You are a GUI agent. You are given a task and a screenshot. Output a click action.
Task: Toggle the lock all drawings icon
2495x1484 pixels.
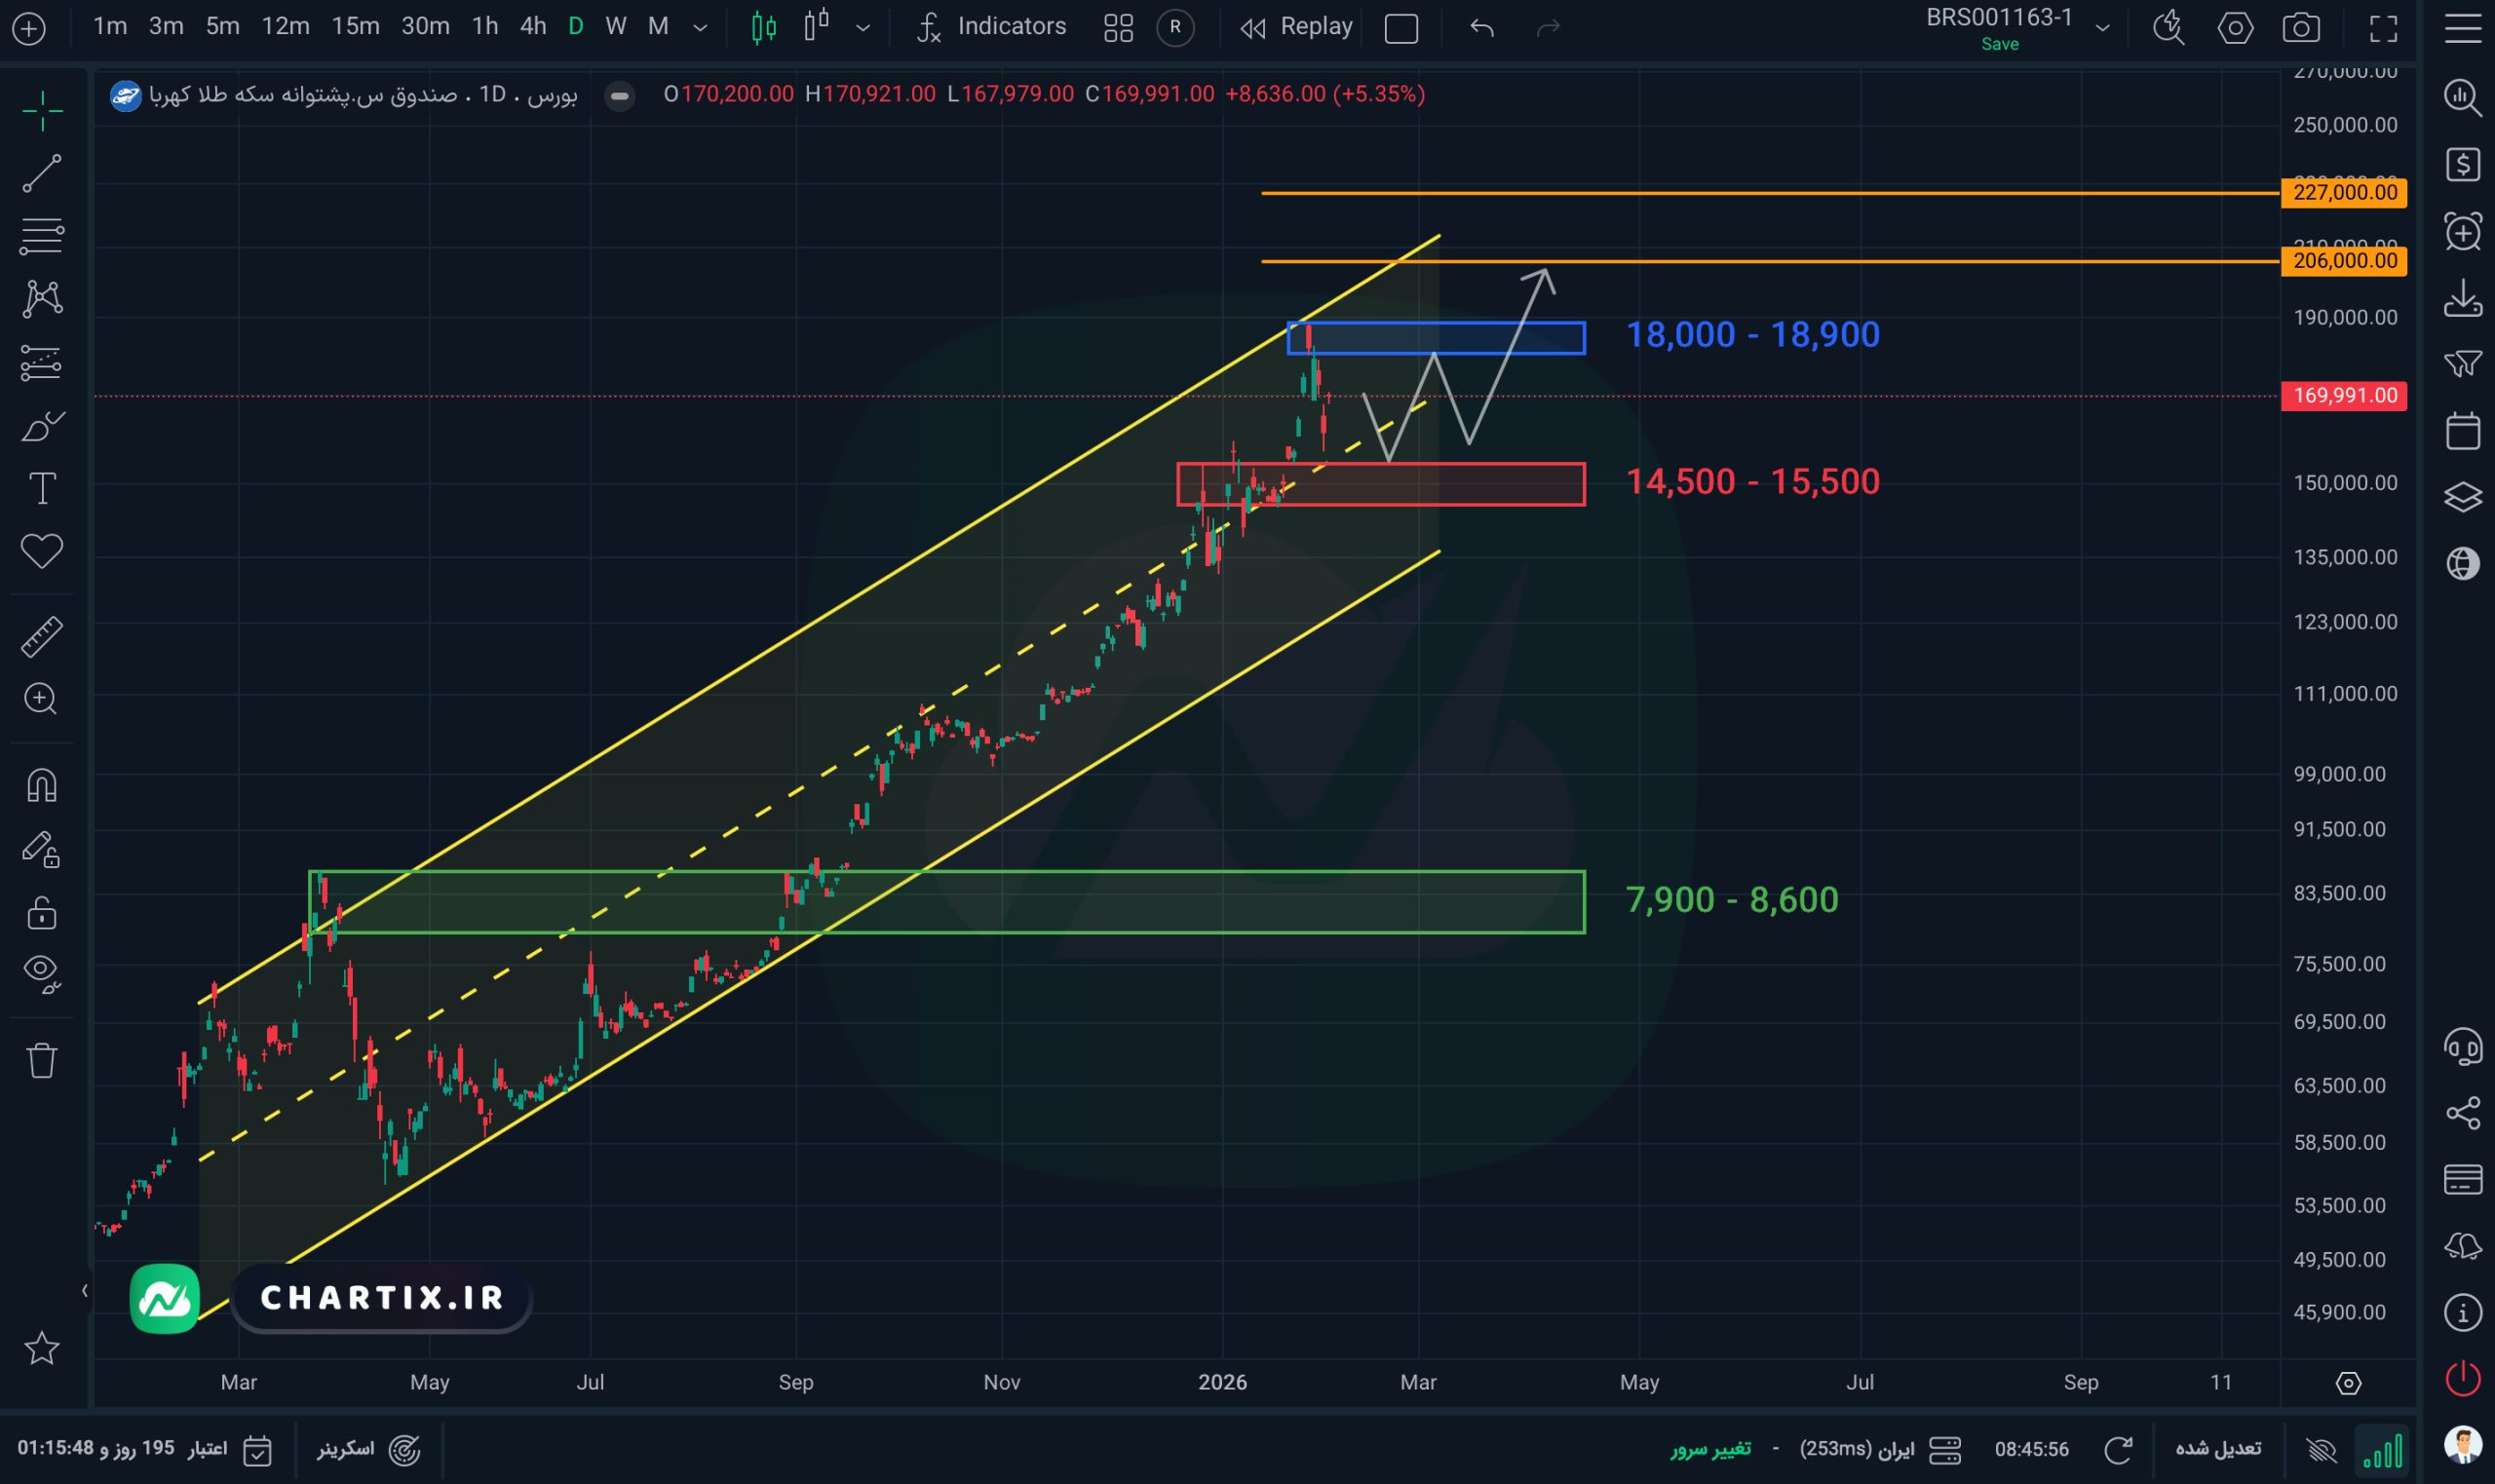coord(41,913)
